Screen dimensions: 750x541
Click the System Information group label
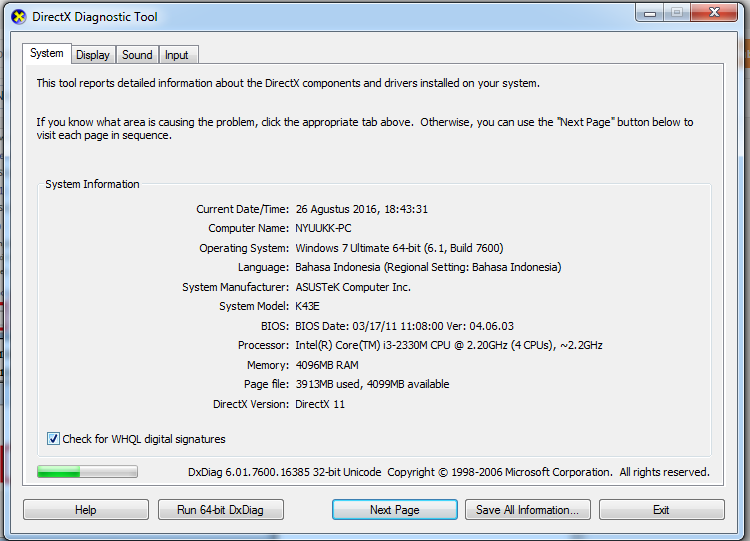pyautogui.click(x=92, y=184)
